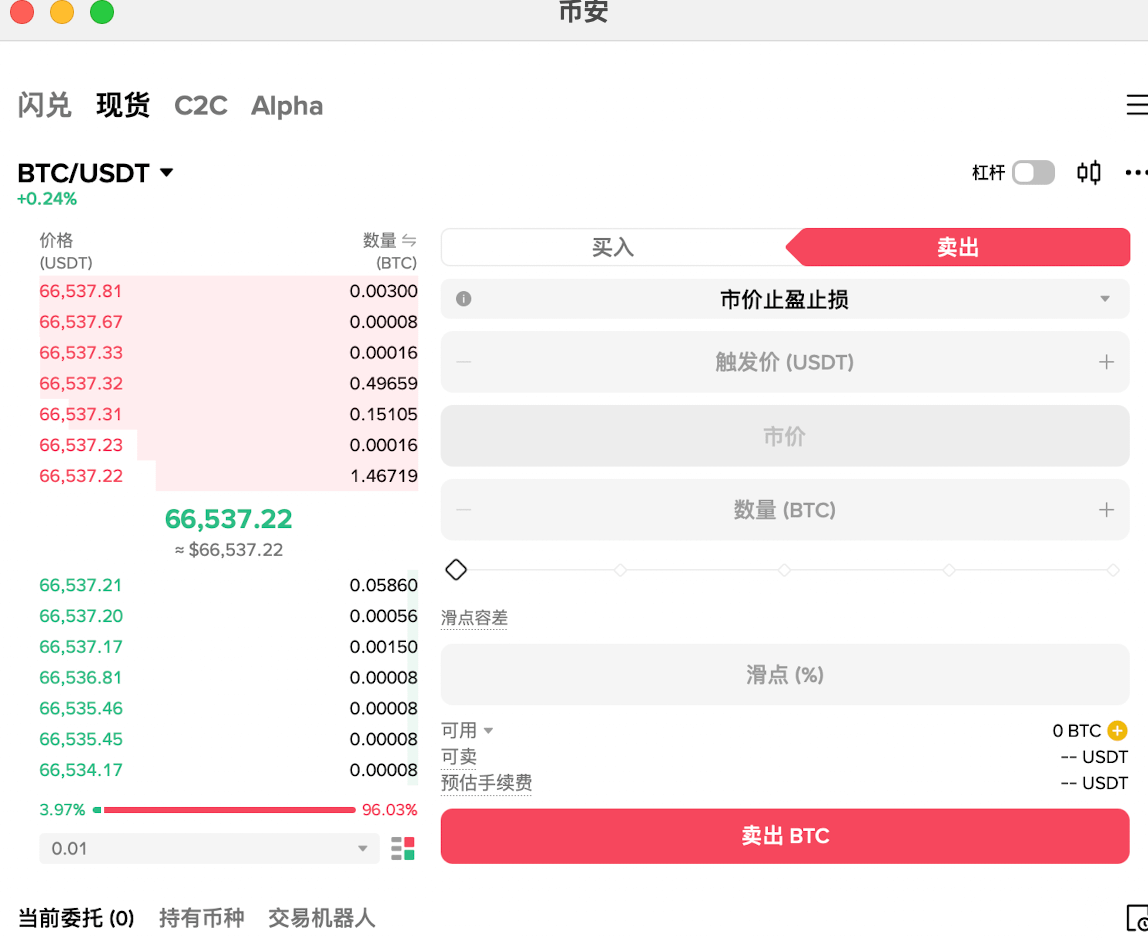The height and width of the screenshot is (942, 1148).
Task: Click the three-dot more options icon
Action: pyautogui.click(x=1136, y=172)
